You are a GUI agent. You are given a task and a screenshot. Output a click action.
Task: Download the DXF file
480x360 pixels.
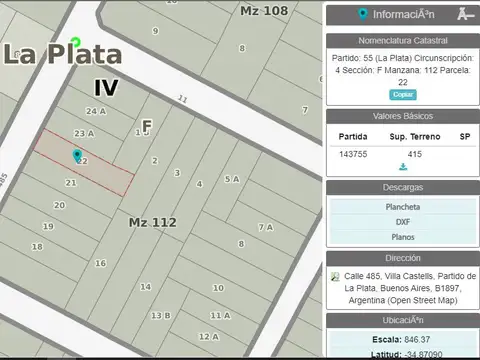(403, 222)
